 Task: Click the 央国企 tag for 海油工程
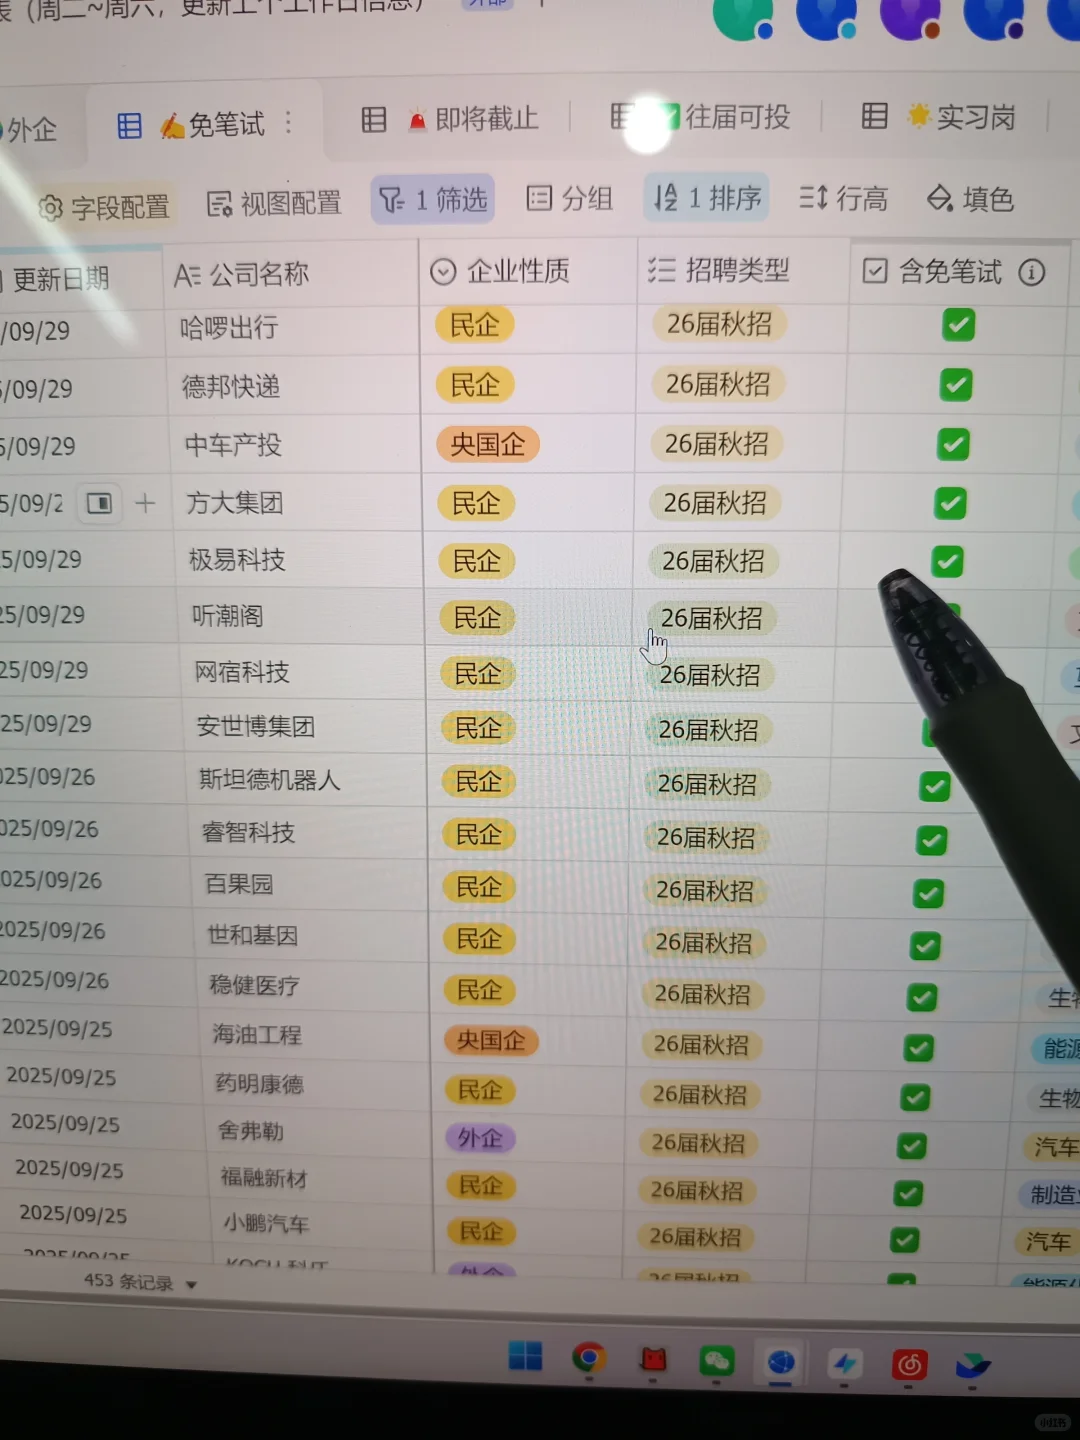(x=491, y=1041)
